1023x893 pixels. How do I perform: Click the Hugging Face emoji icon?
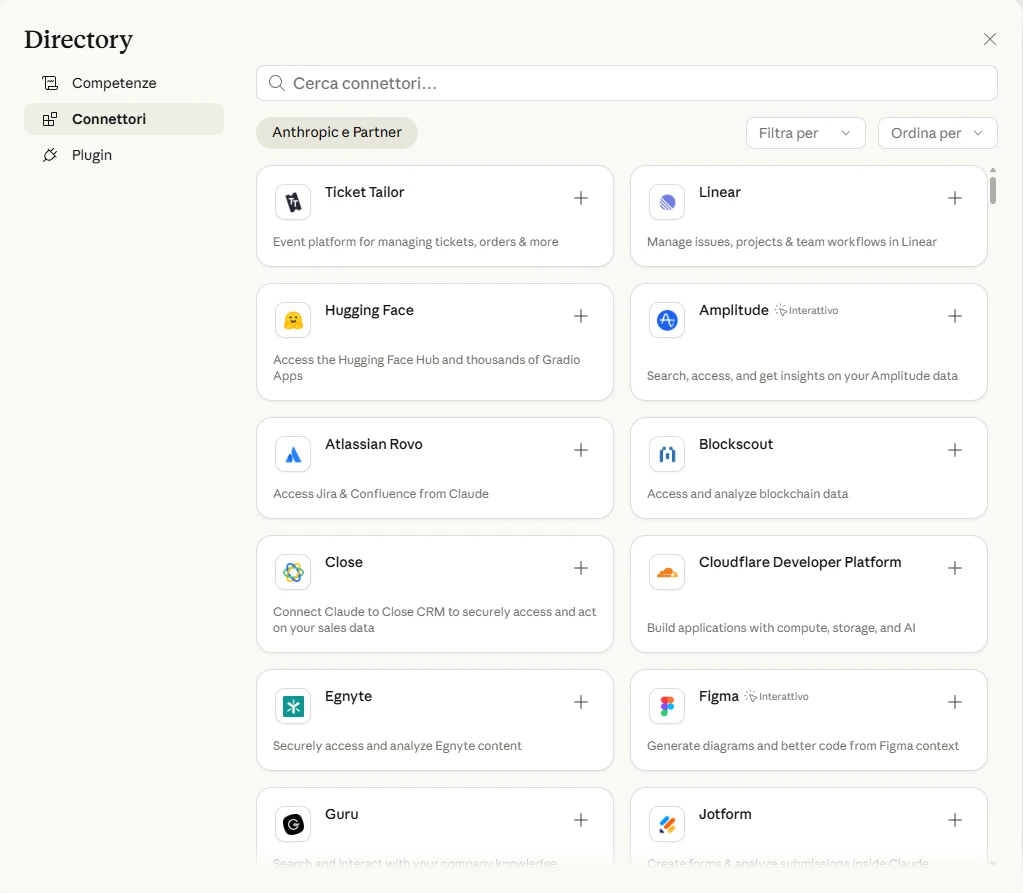click(293, 320)
